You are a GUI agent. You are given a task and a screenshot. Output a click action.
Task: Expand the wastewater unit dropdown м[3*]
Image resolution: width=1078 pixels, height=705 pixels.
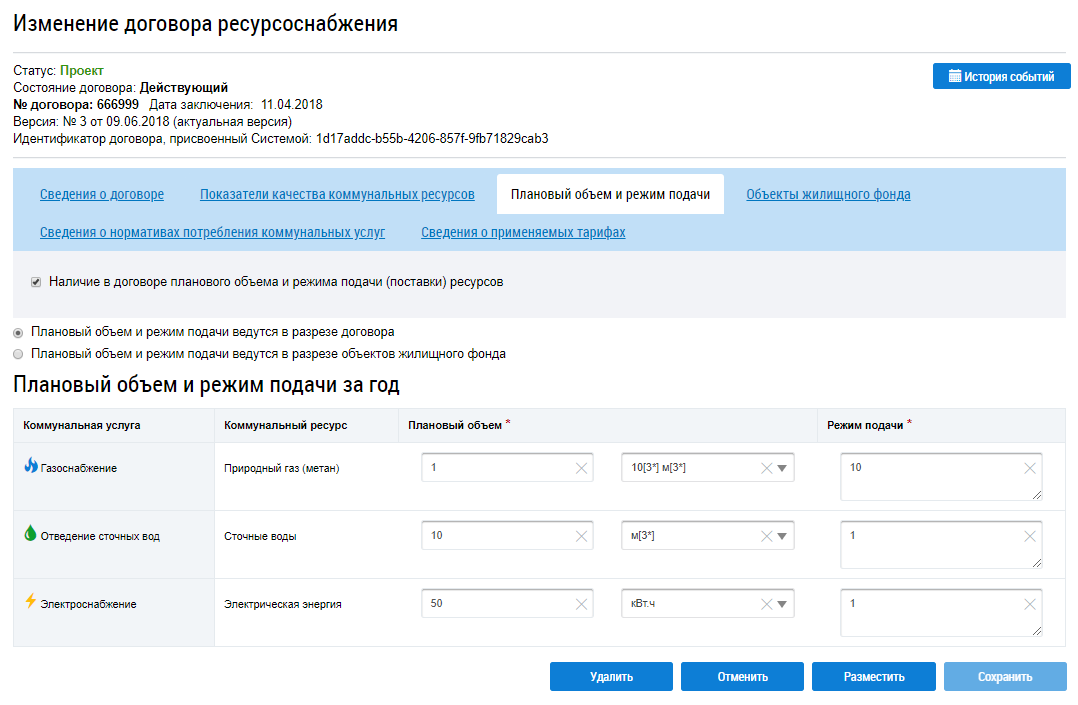point(783,536)
